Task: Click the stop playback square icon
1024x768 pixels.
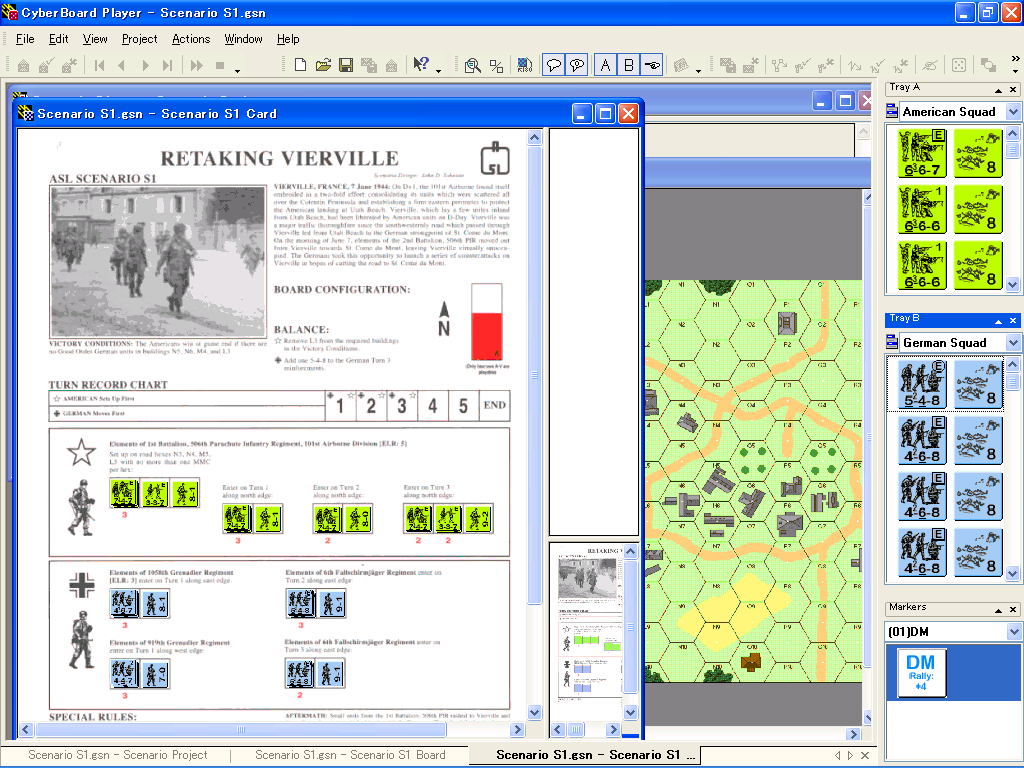Action: (x=220, y=65)
